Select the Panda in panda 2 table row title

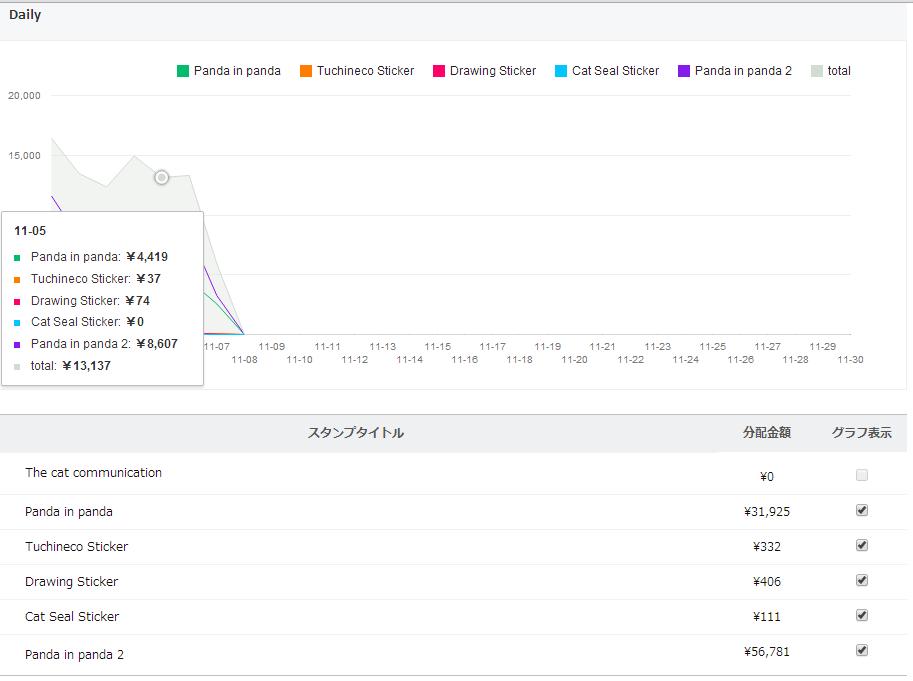(74, 654)
